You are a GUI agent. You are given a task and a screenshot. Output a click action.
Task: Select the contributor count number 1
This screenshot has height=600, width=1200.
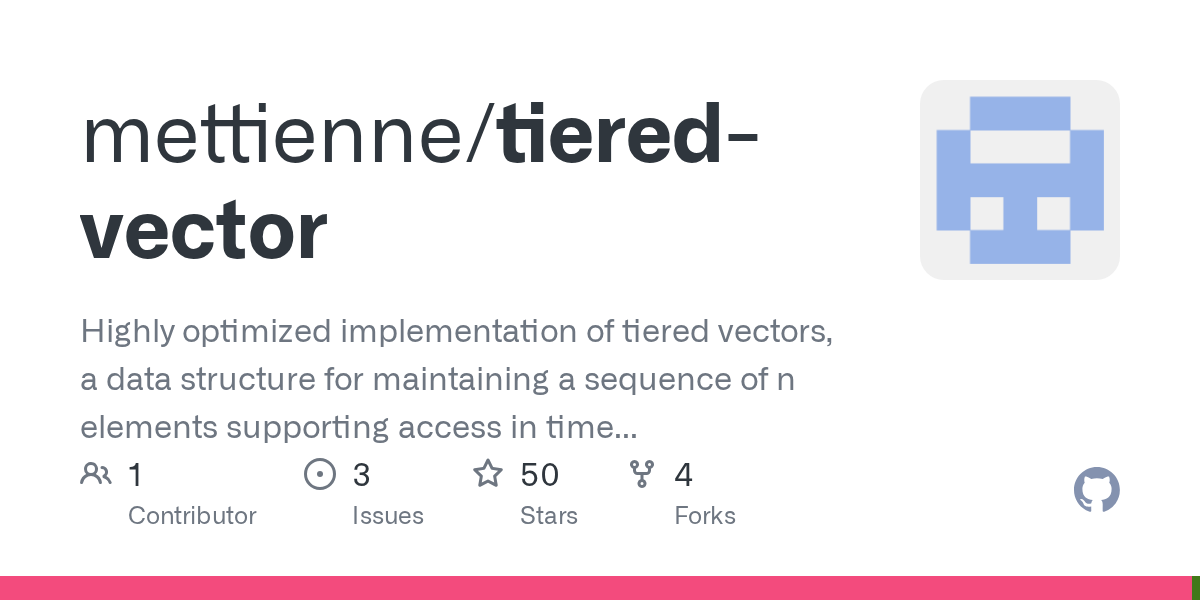click(x=135, y=474)
